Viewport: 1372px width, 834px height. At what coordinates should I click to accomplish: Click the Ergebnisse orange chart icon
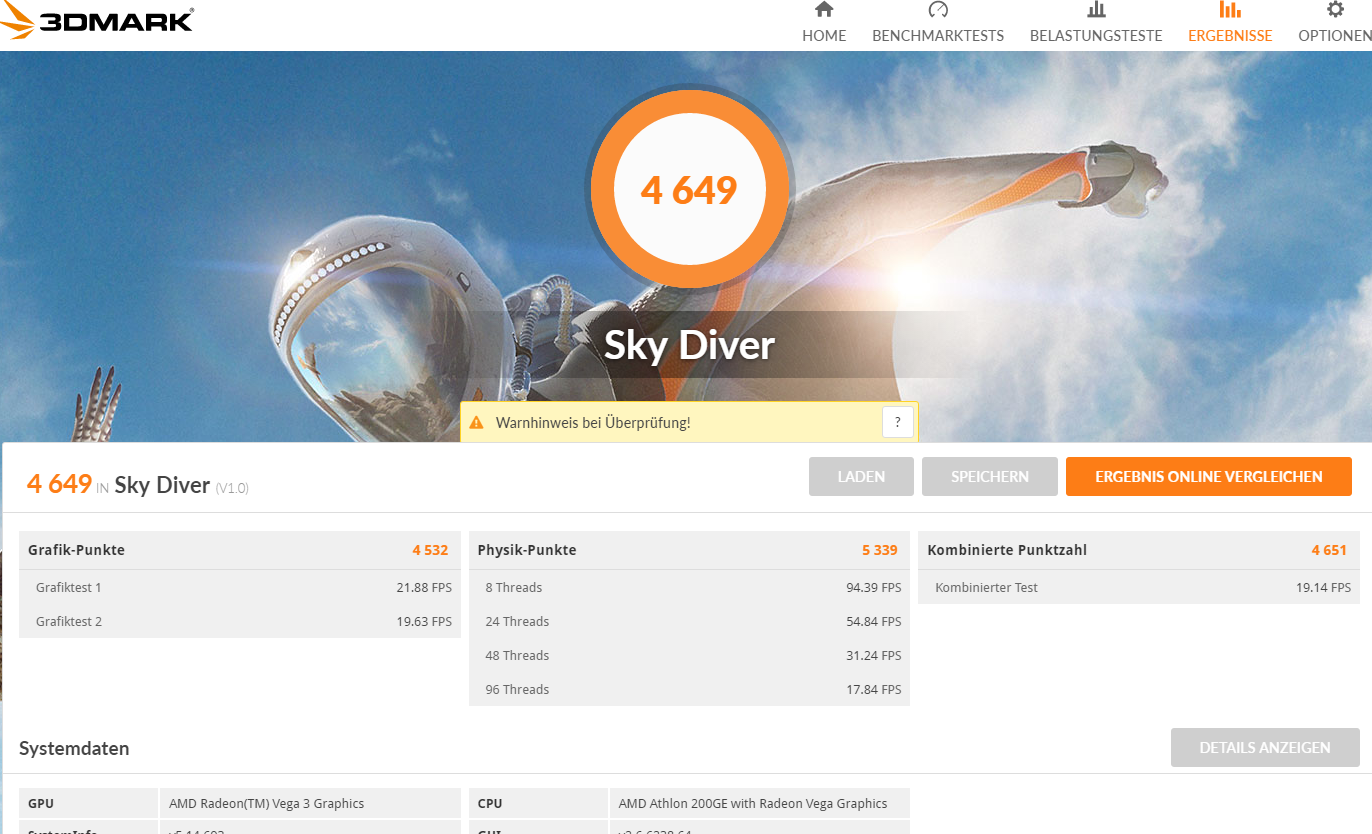click(1230, 10)
